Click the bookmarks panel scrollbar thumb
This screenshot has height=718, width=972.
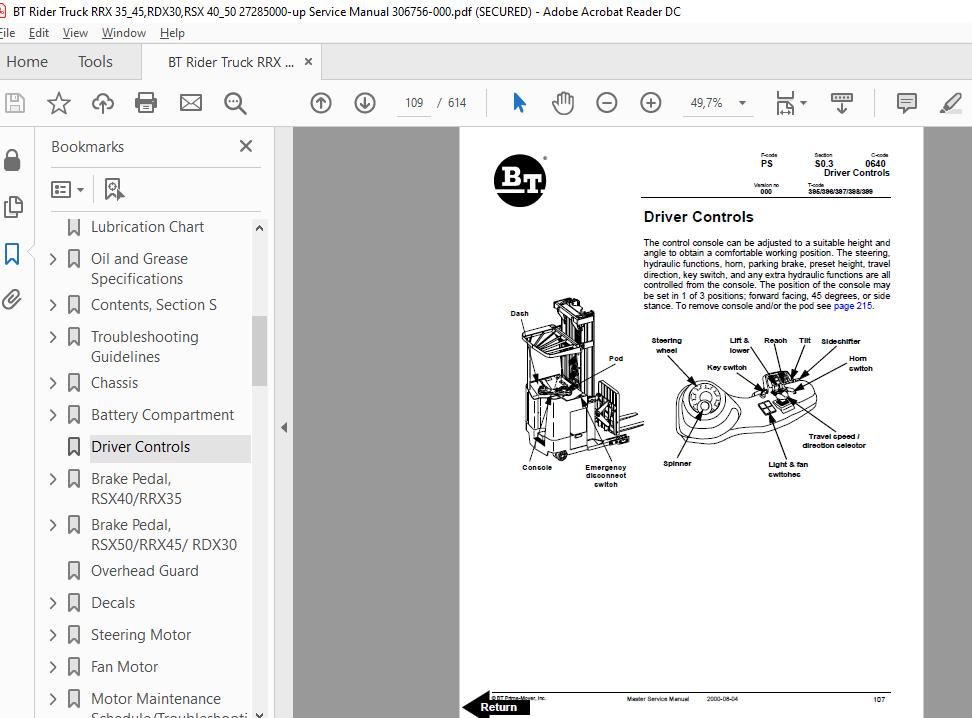click(x=259, y=351)
